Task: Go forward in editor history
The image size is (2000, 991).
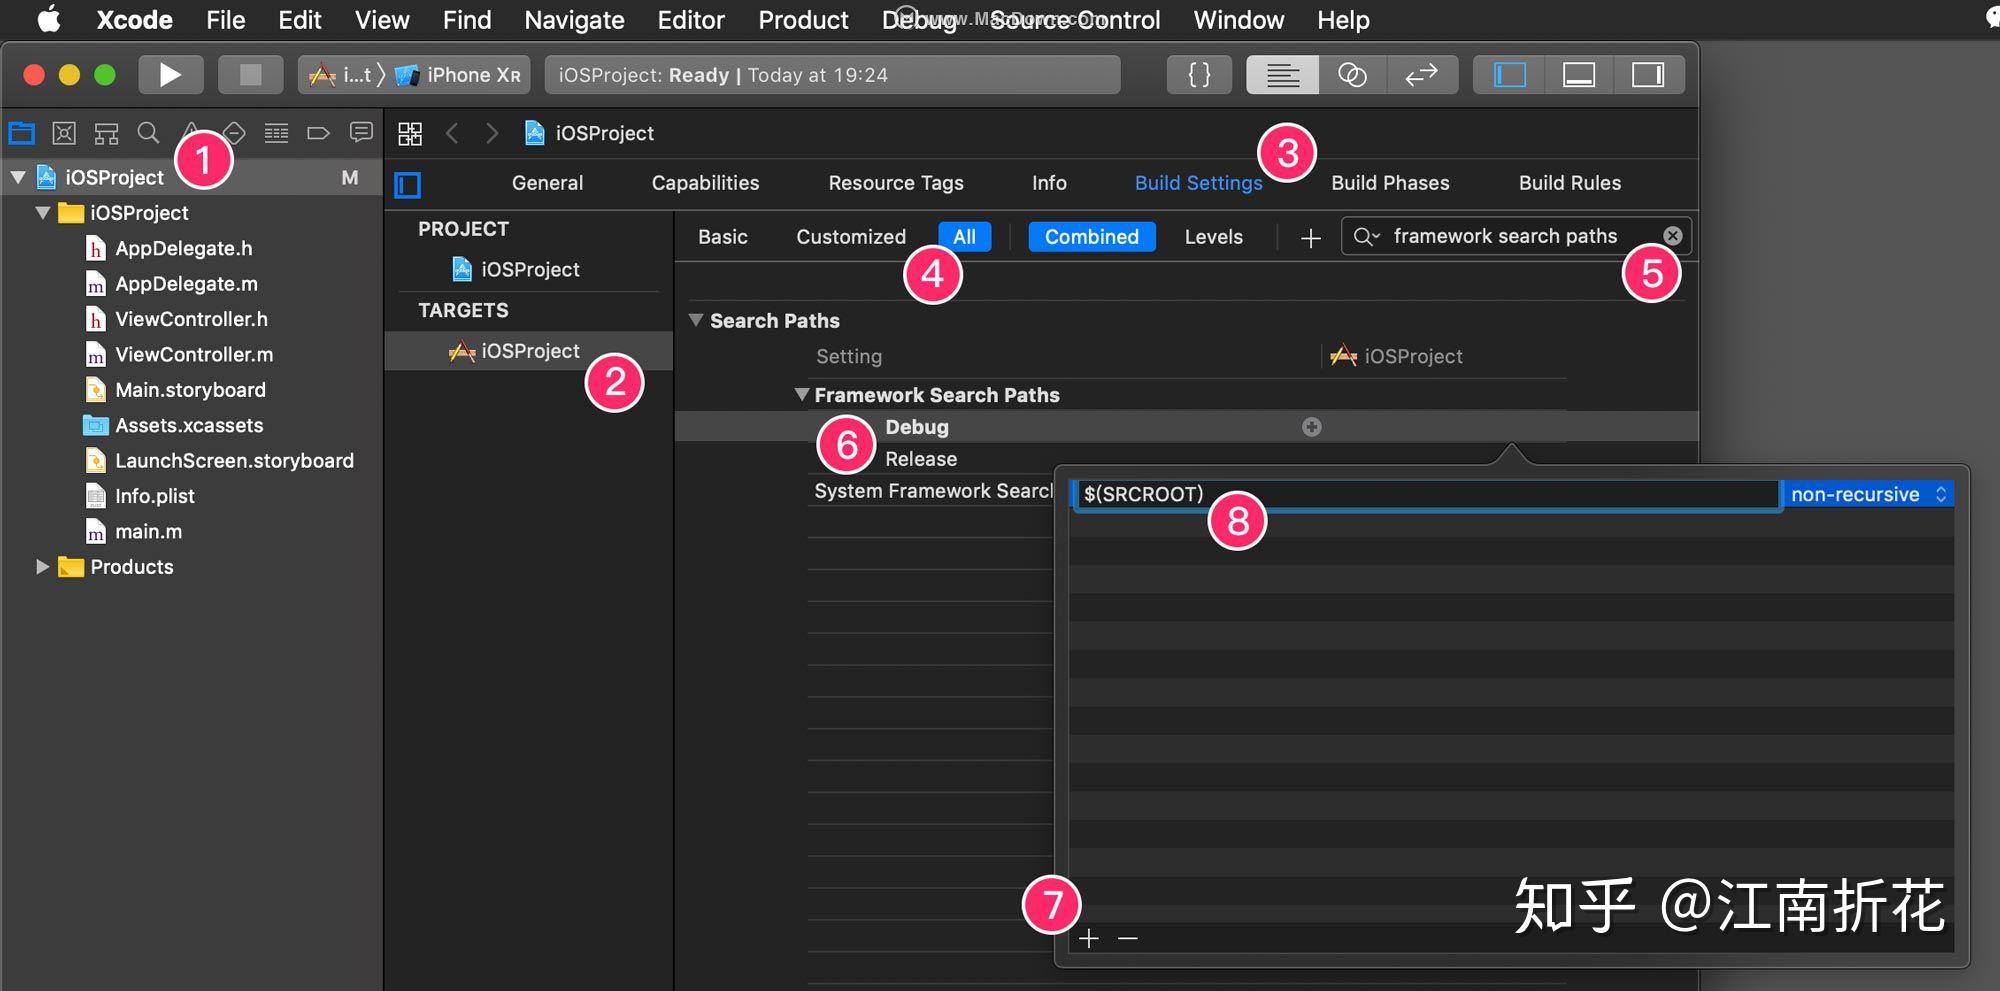Action: pos(492,133)
